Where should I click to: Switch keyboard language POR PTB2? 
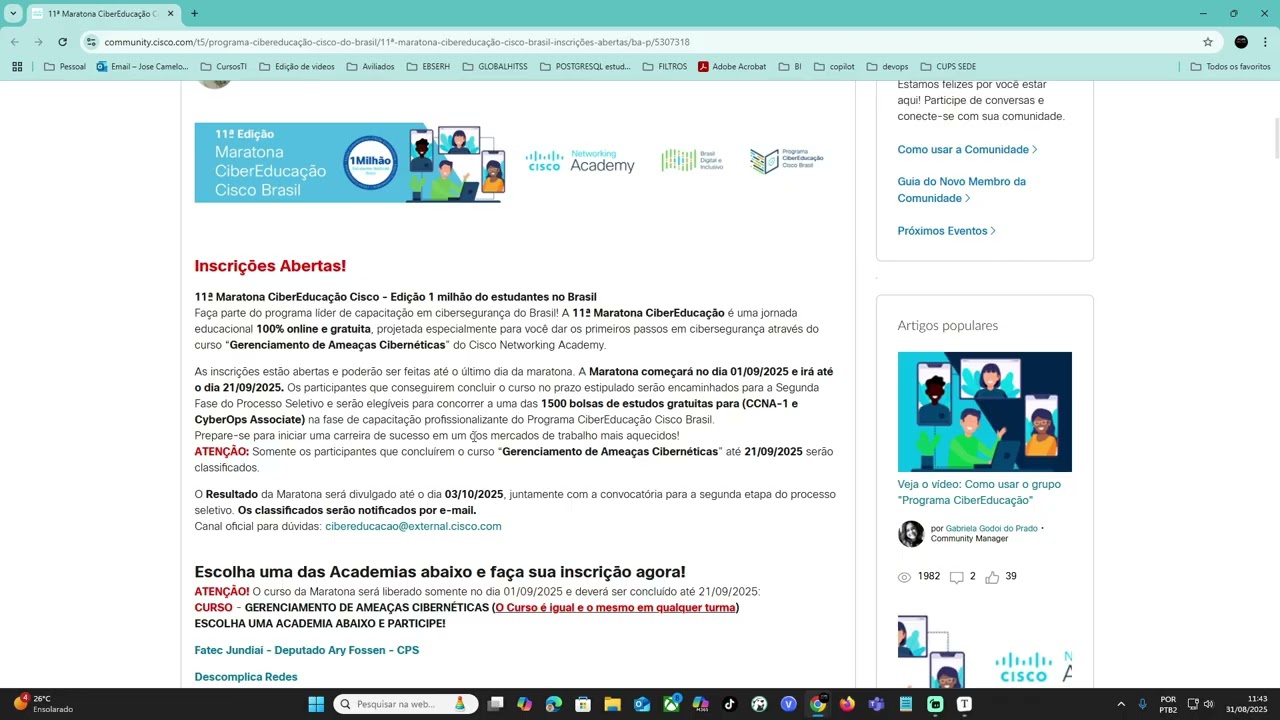point(1168,704)
